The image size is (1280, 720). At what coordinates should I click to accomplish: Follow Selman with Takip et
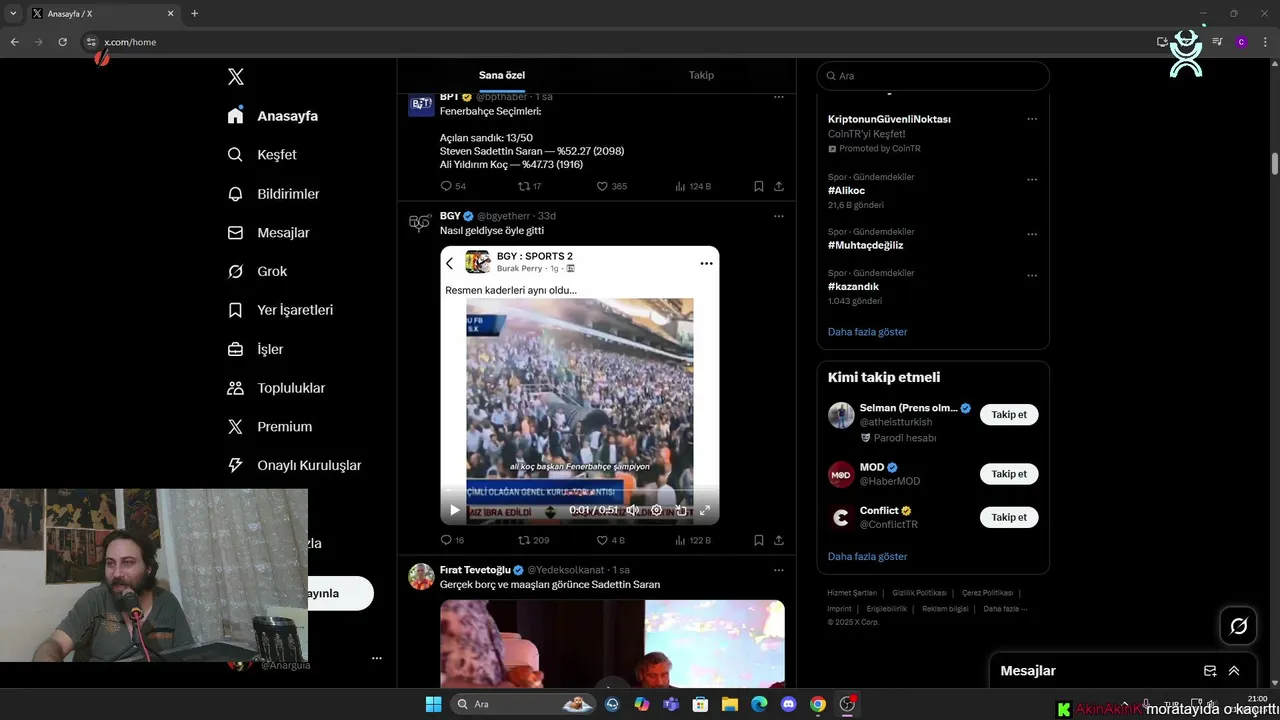[x=1009, y=415]
